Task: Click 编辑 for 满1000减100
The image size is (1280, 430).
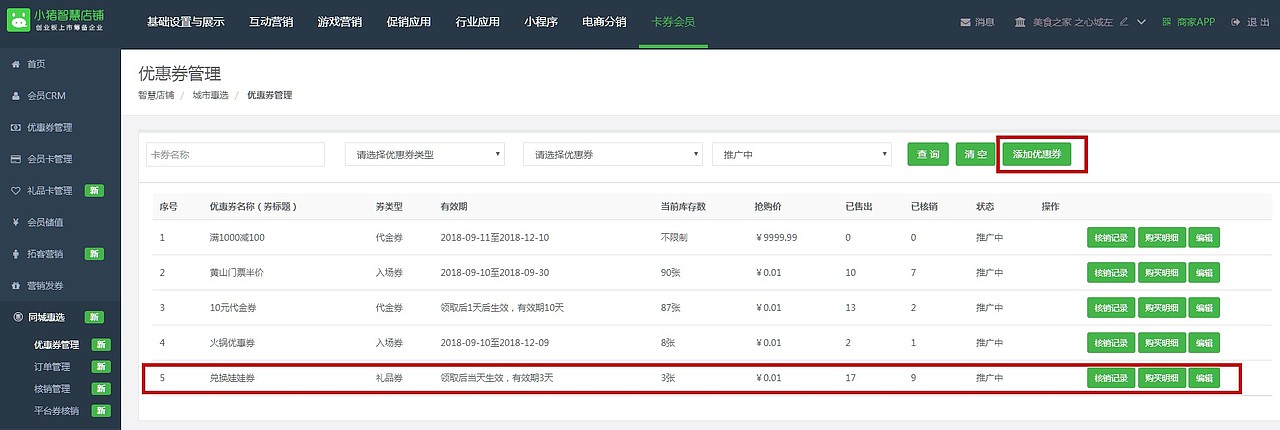Action: [x=1204, y=238]
